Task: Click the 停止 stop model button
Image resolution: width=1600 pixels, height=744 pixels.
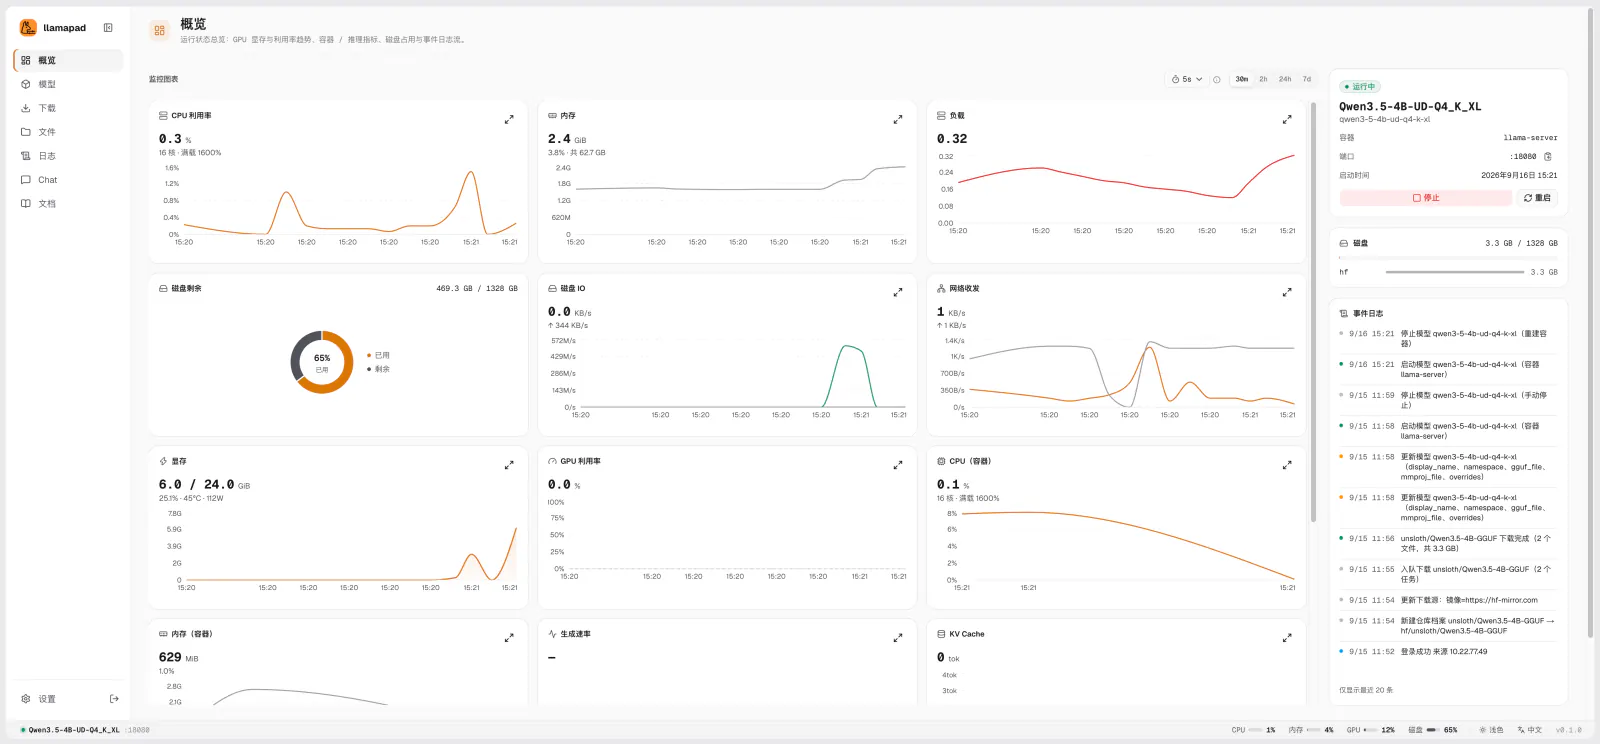Action: point(1426,198)
